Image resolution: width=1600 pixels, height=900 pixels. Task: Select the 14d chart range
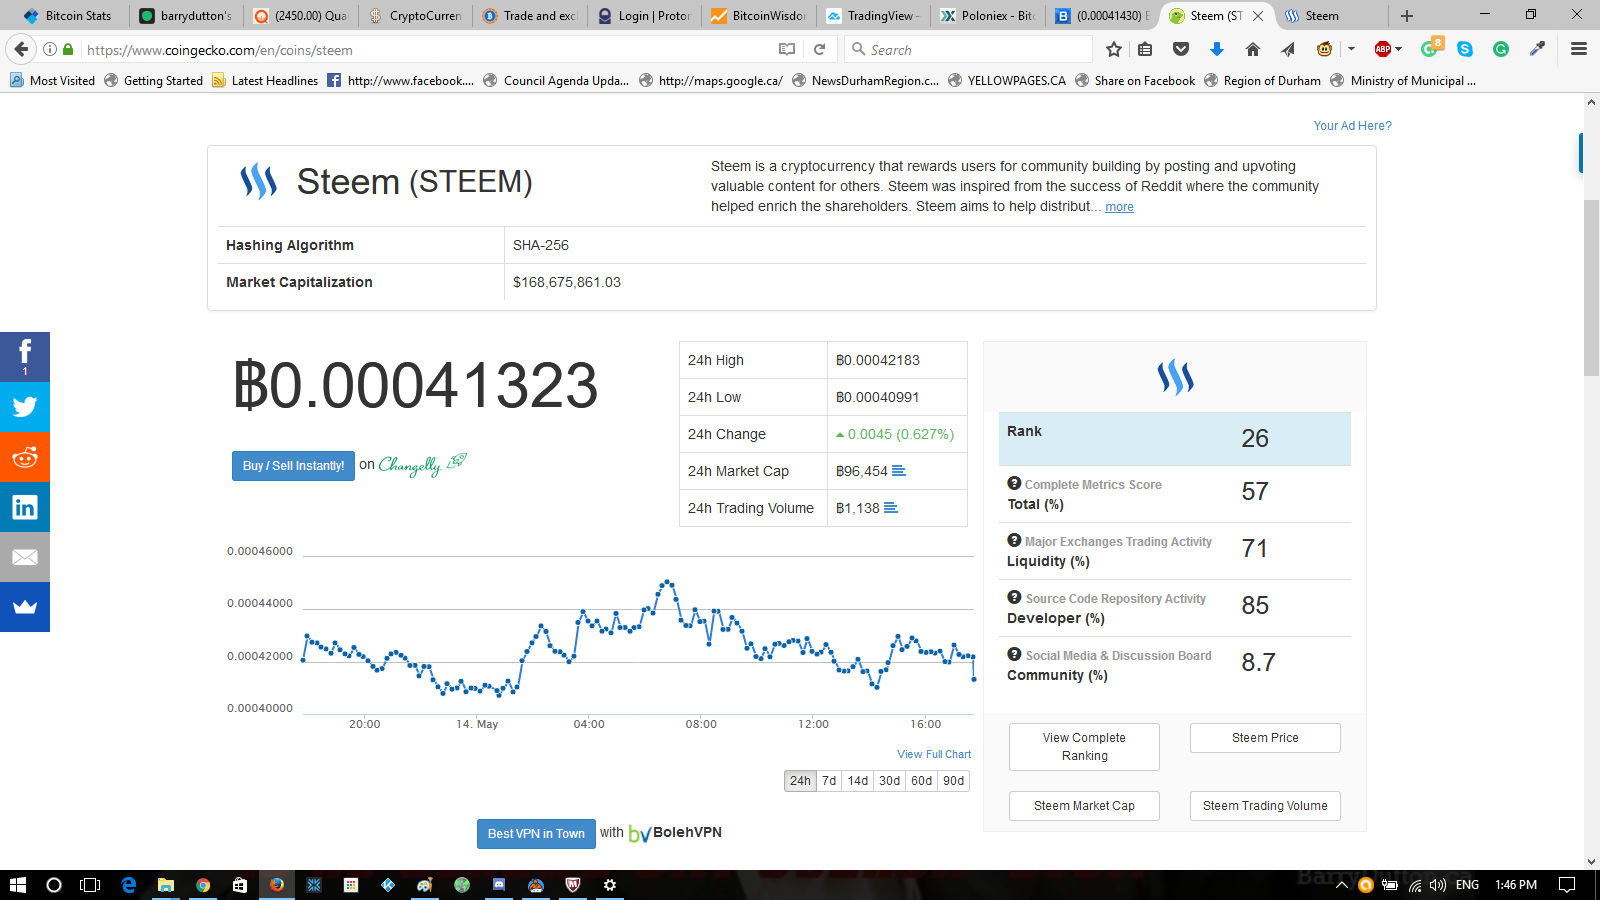pos(858,781)
